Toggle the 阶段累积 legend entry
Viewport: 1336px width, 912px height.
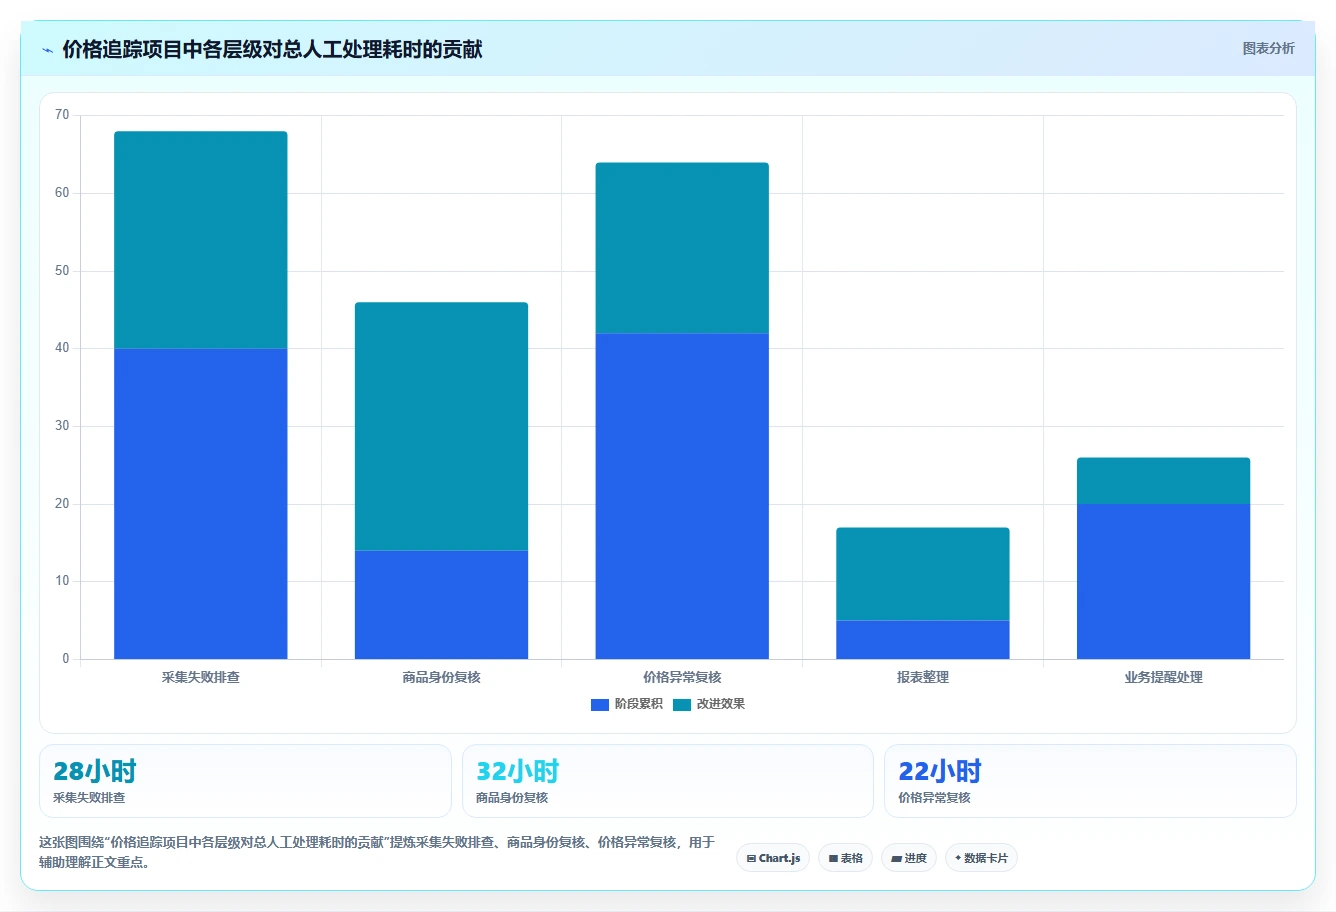point(627,704)
